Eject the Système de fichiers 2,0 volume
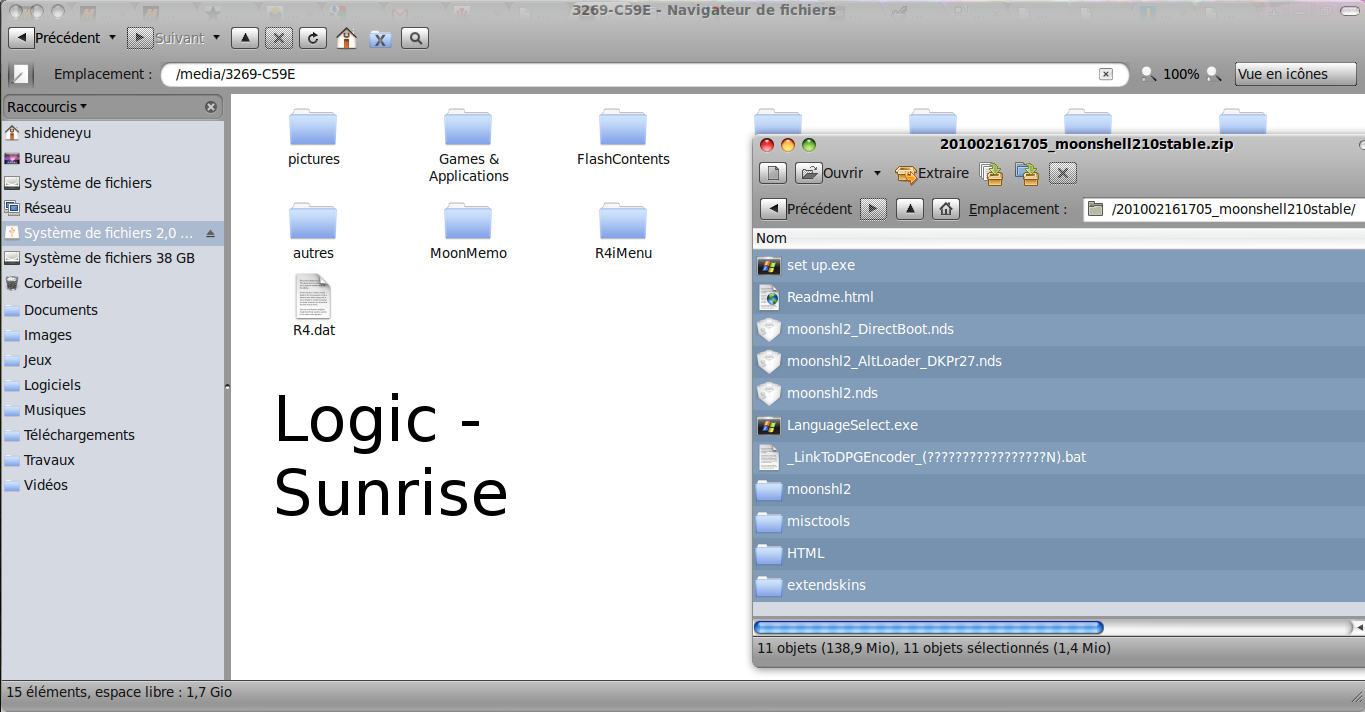 210,233
